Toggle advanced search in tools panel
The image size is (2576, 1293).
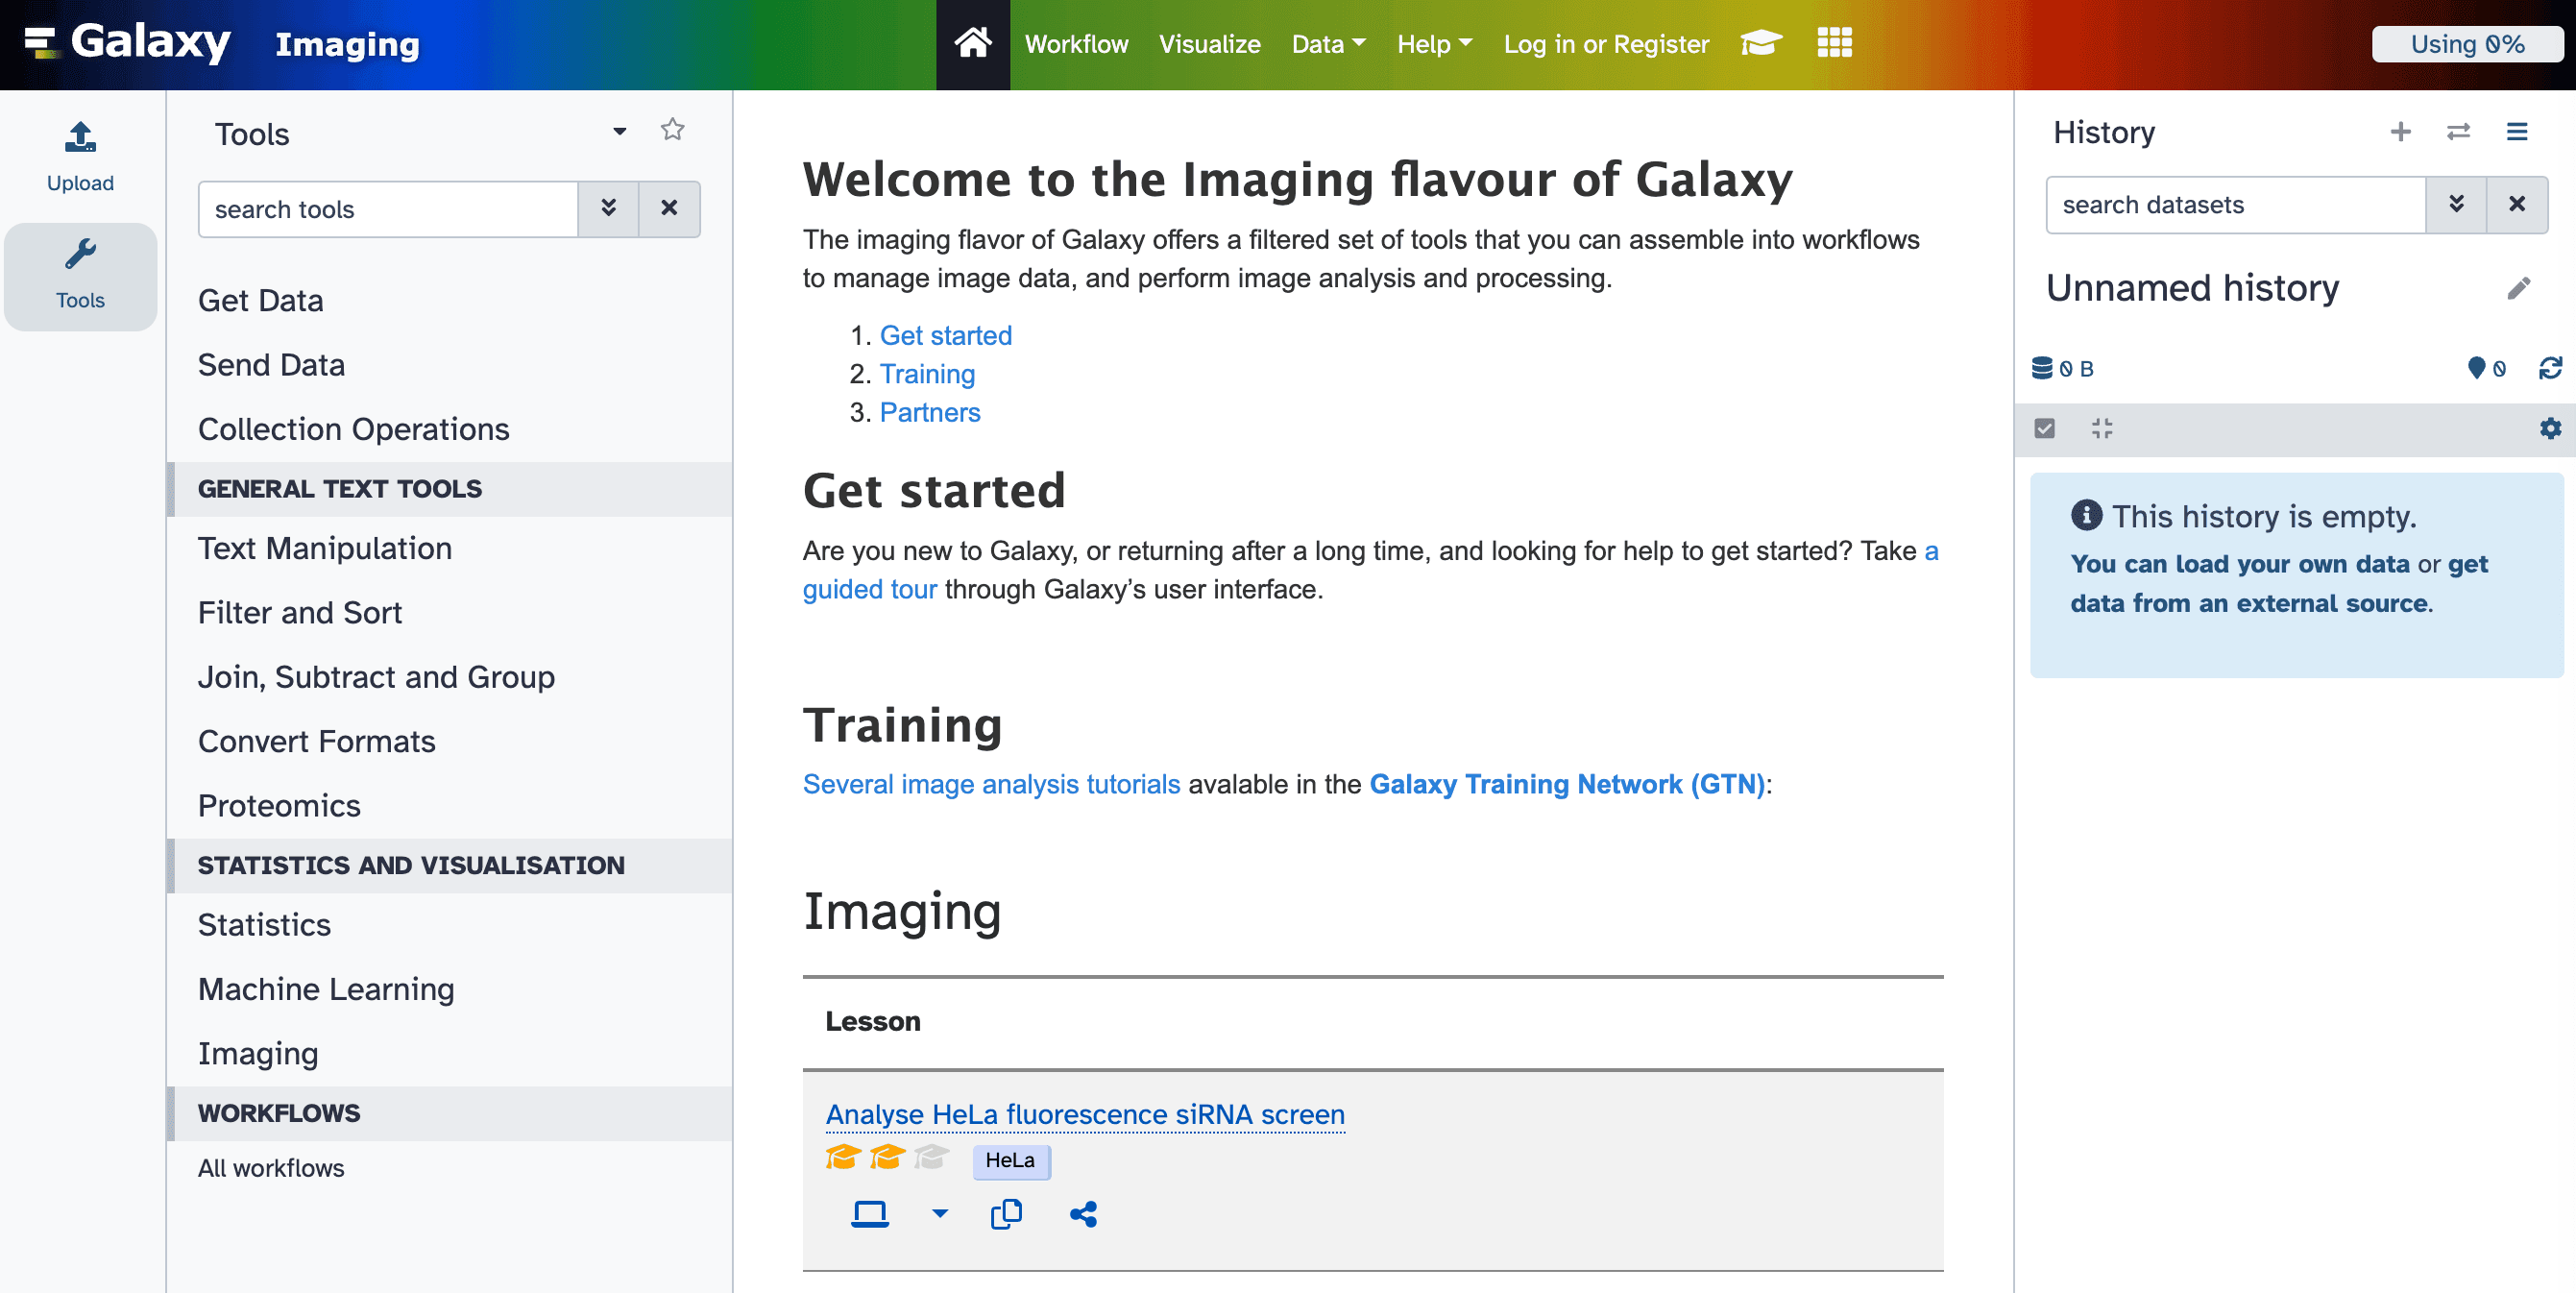608,209
